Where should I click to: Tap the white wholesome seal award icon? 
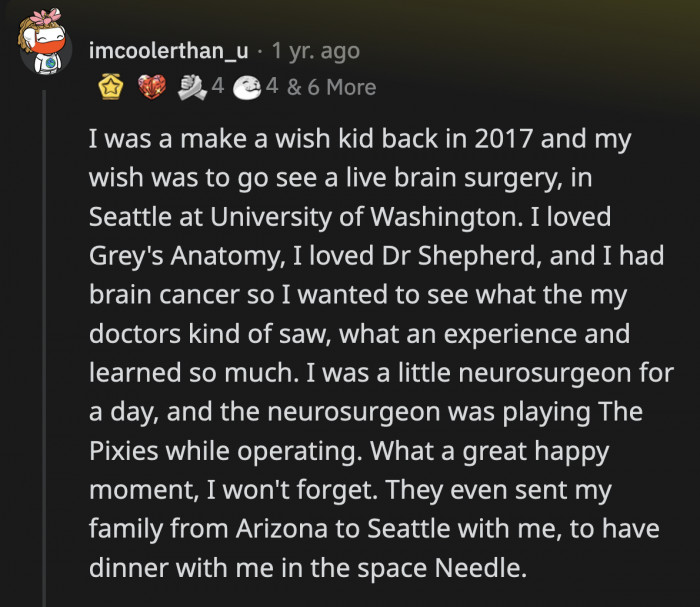coord(246,88)
